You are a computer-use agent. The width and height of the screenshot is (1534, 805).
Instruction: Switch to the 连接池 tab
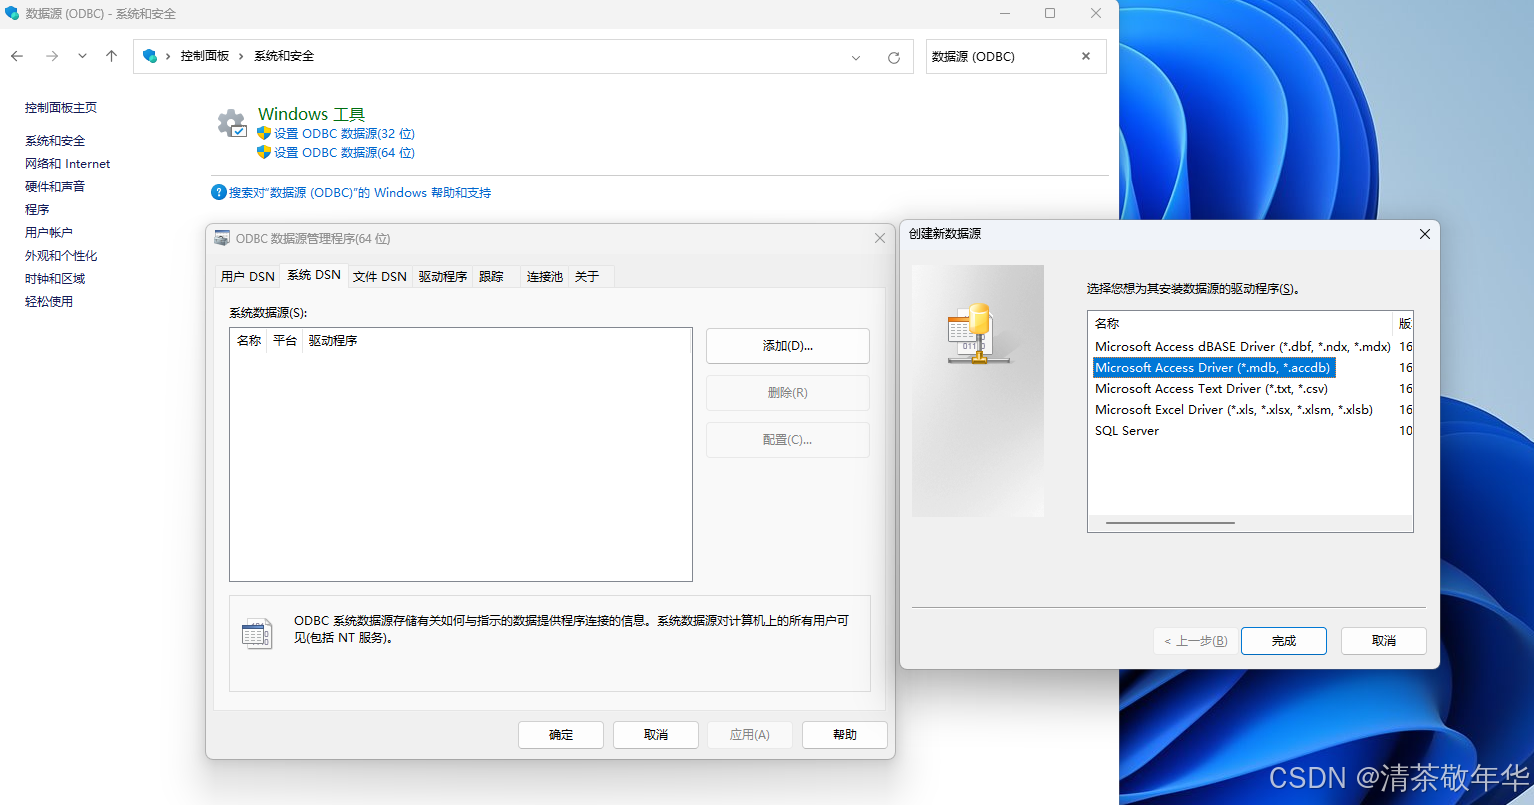(x=545, y=276)
